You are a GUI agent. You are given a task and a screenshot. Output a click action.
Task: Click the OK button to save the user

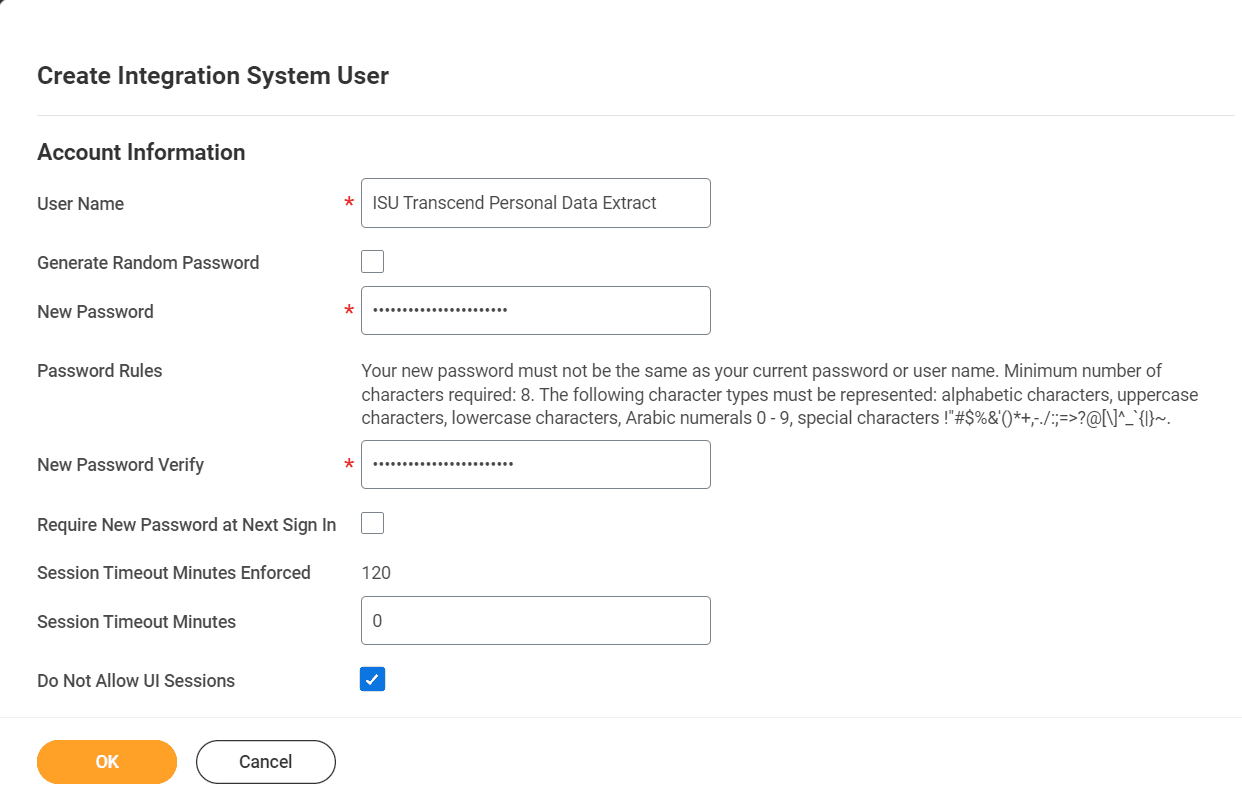pyautogui.click(x=106, y=761)
